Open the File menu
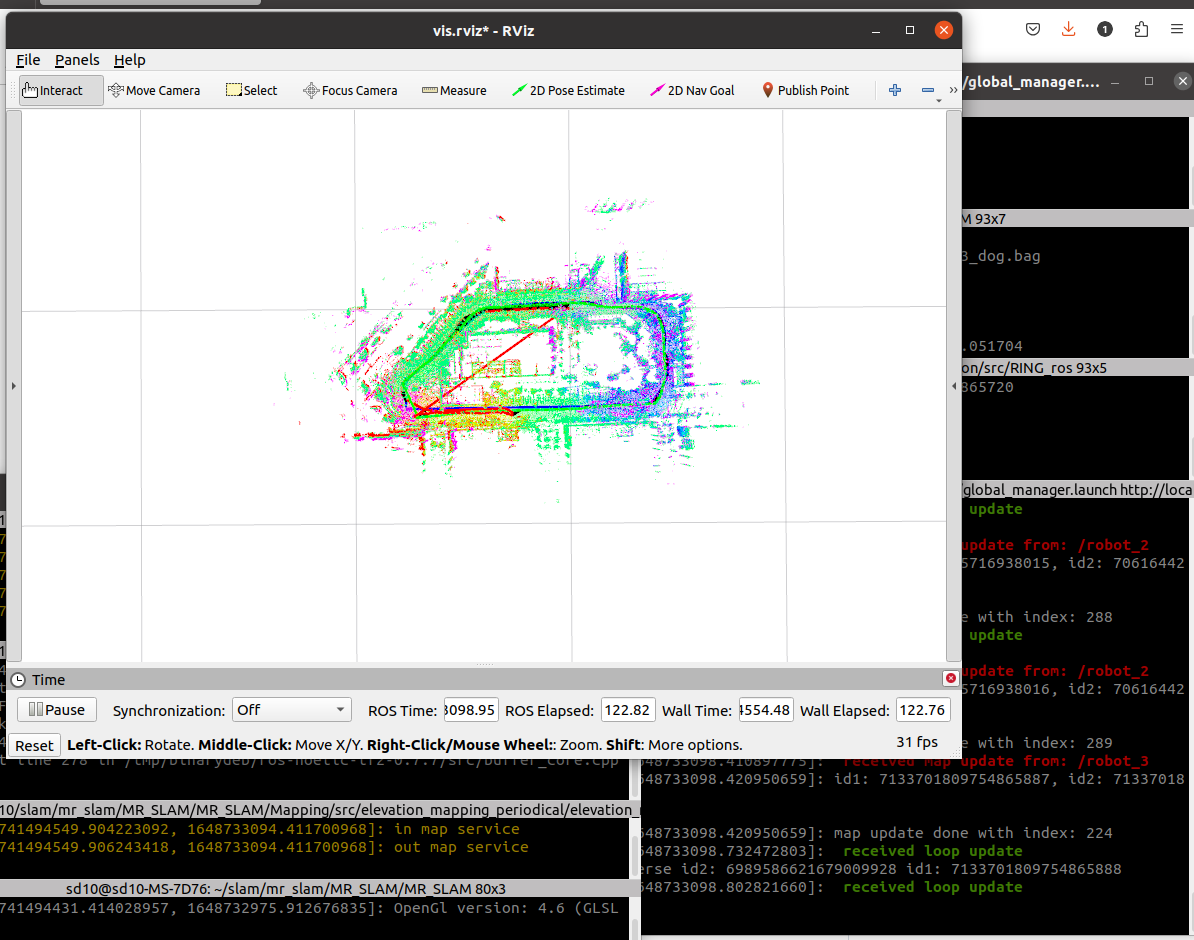Image resolution: width=1194 pixels, height=940 pixels. click(x=28, y=59)
